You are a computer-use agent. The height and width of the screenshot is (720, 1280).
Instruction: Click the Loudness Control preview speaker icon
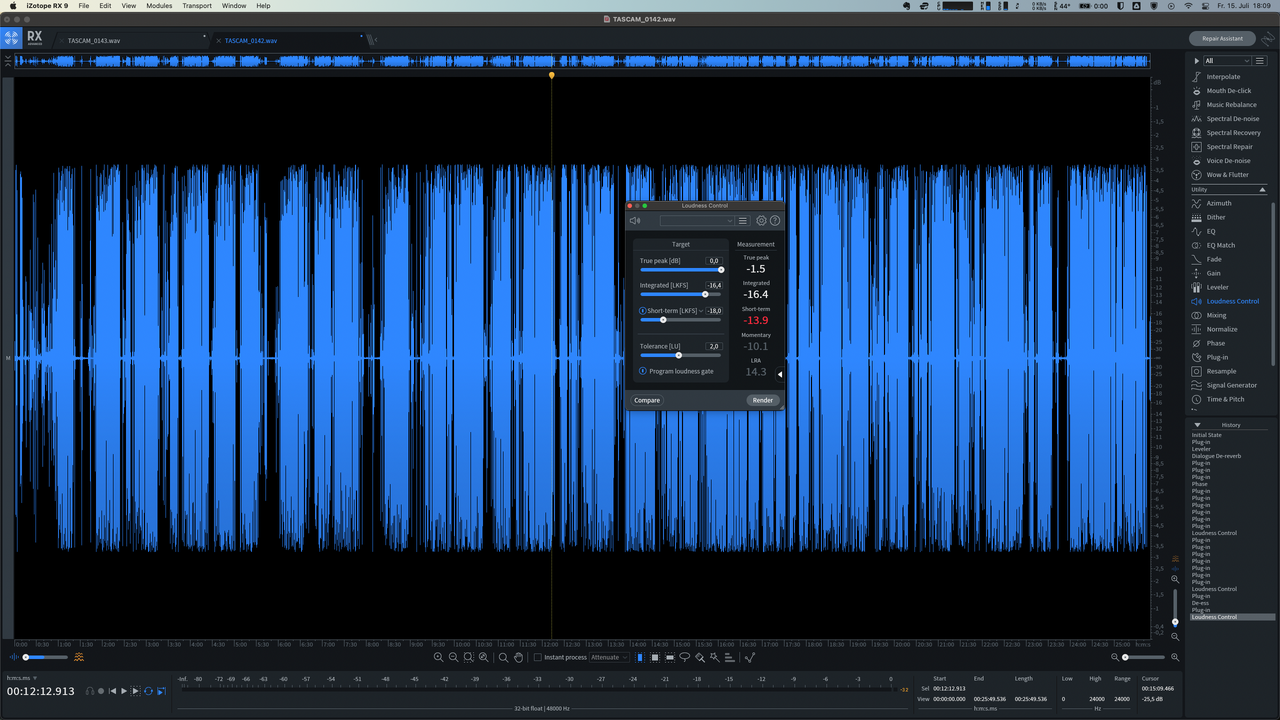635,221
